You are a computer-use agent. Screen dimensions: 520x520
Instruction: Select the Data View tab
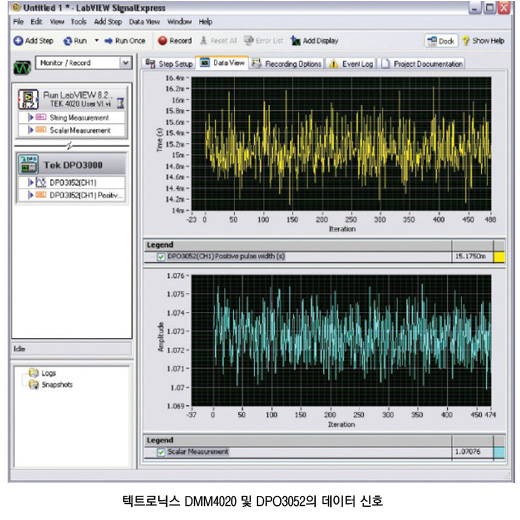[x=222, y=63]
